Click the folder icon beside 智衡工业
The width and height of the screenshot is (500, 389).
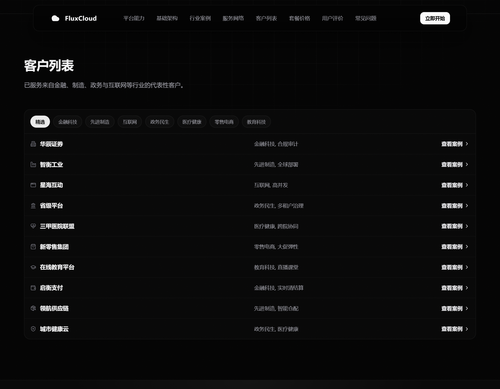[33, 165]
